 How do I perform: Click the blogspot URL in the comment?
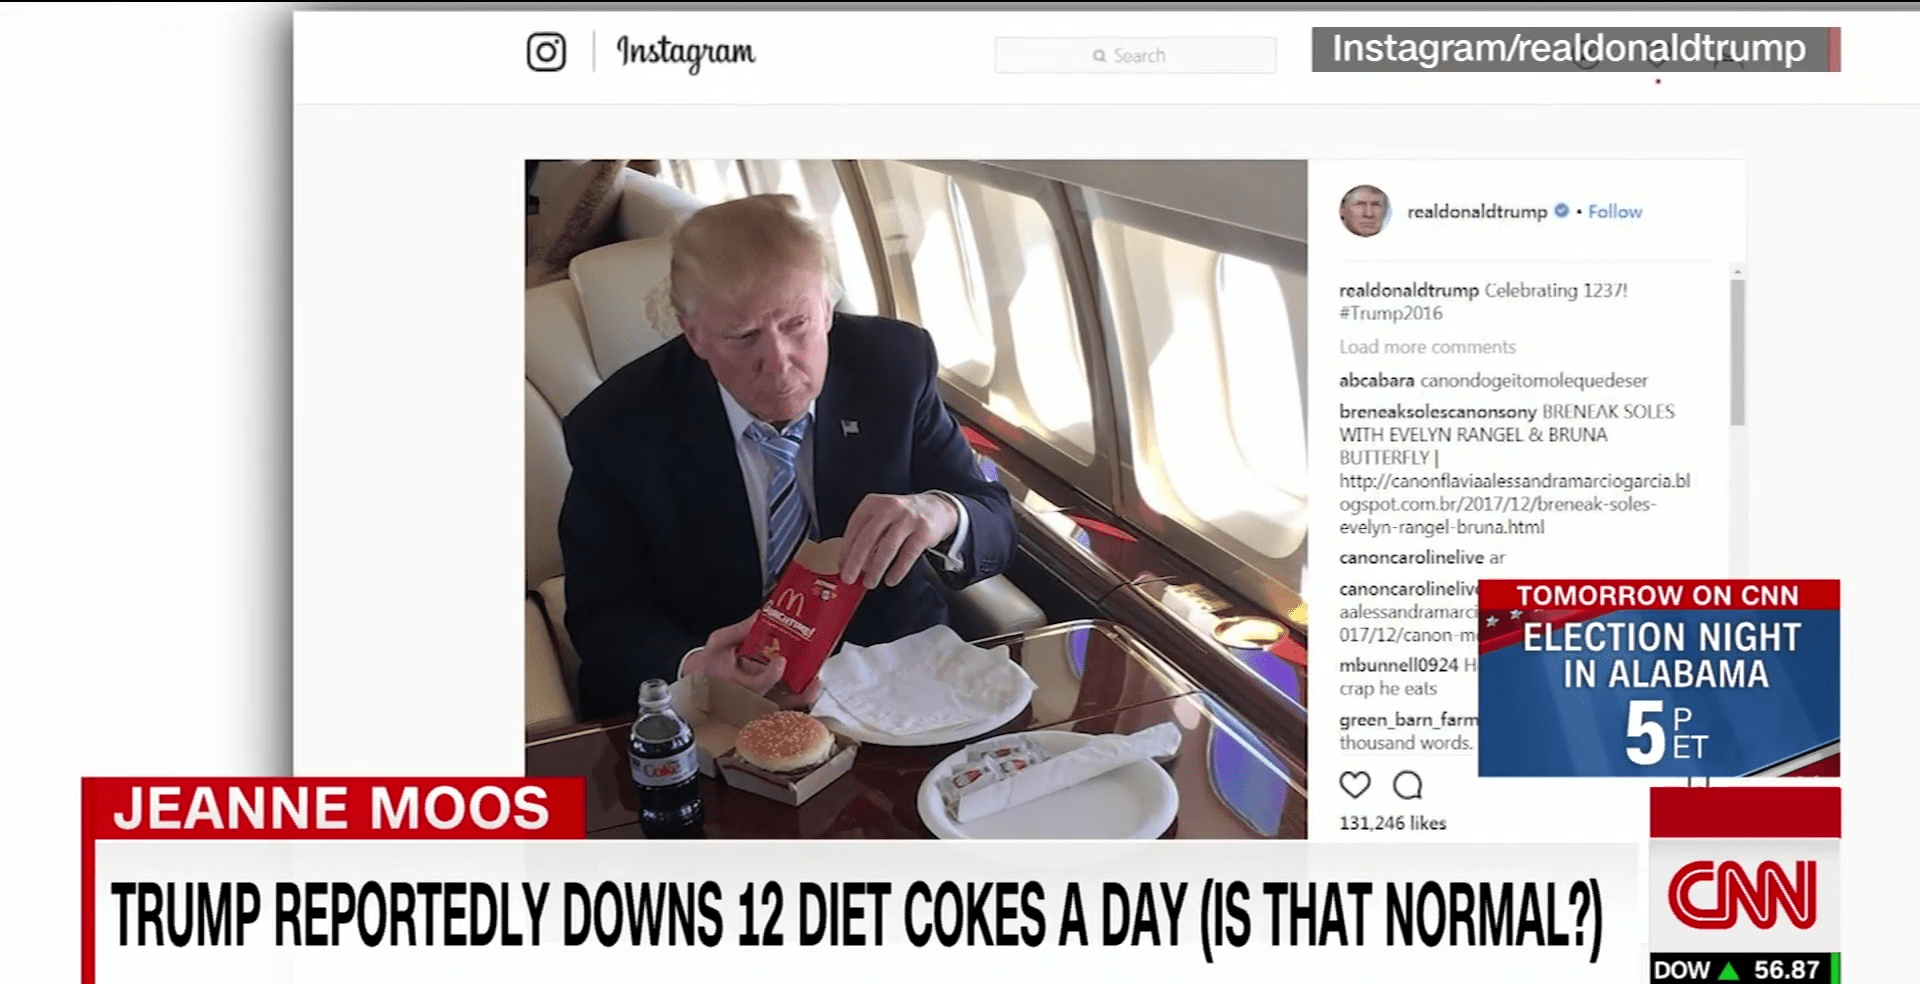point(1514,504)
